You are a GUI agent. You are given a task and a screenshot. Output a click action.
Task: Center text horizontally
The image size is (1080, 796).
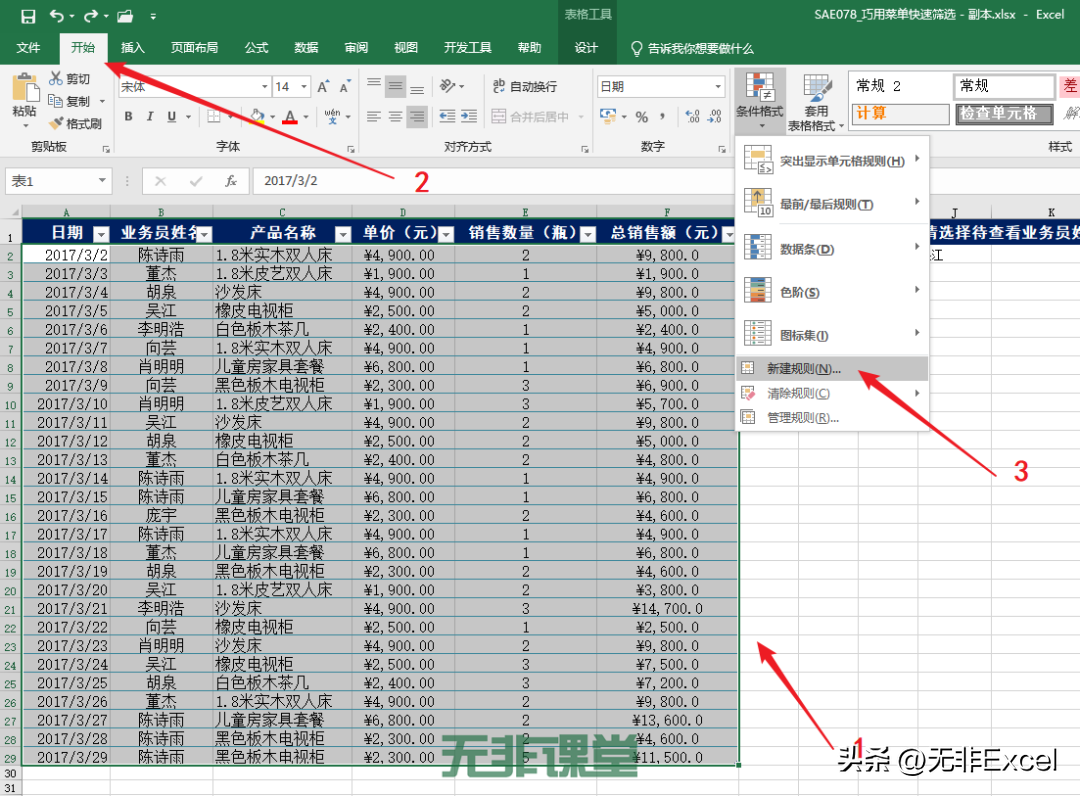(395, 116)
